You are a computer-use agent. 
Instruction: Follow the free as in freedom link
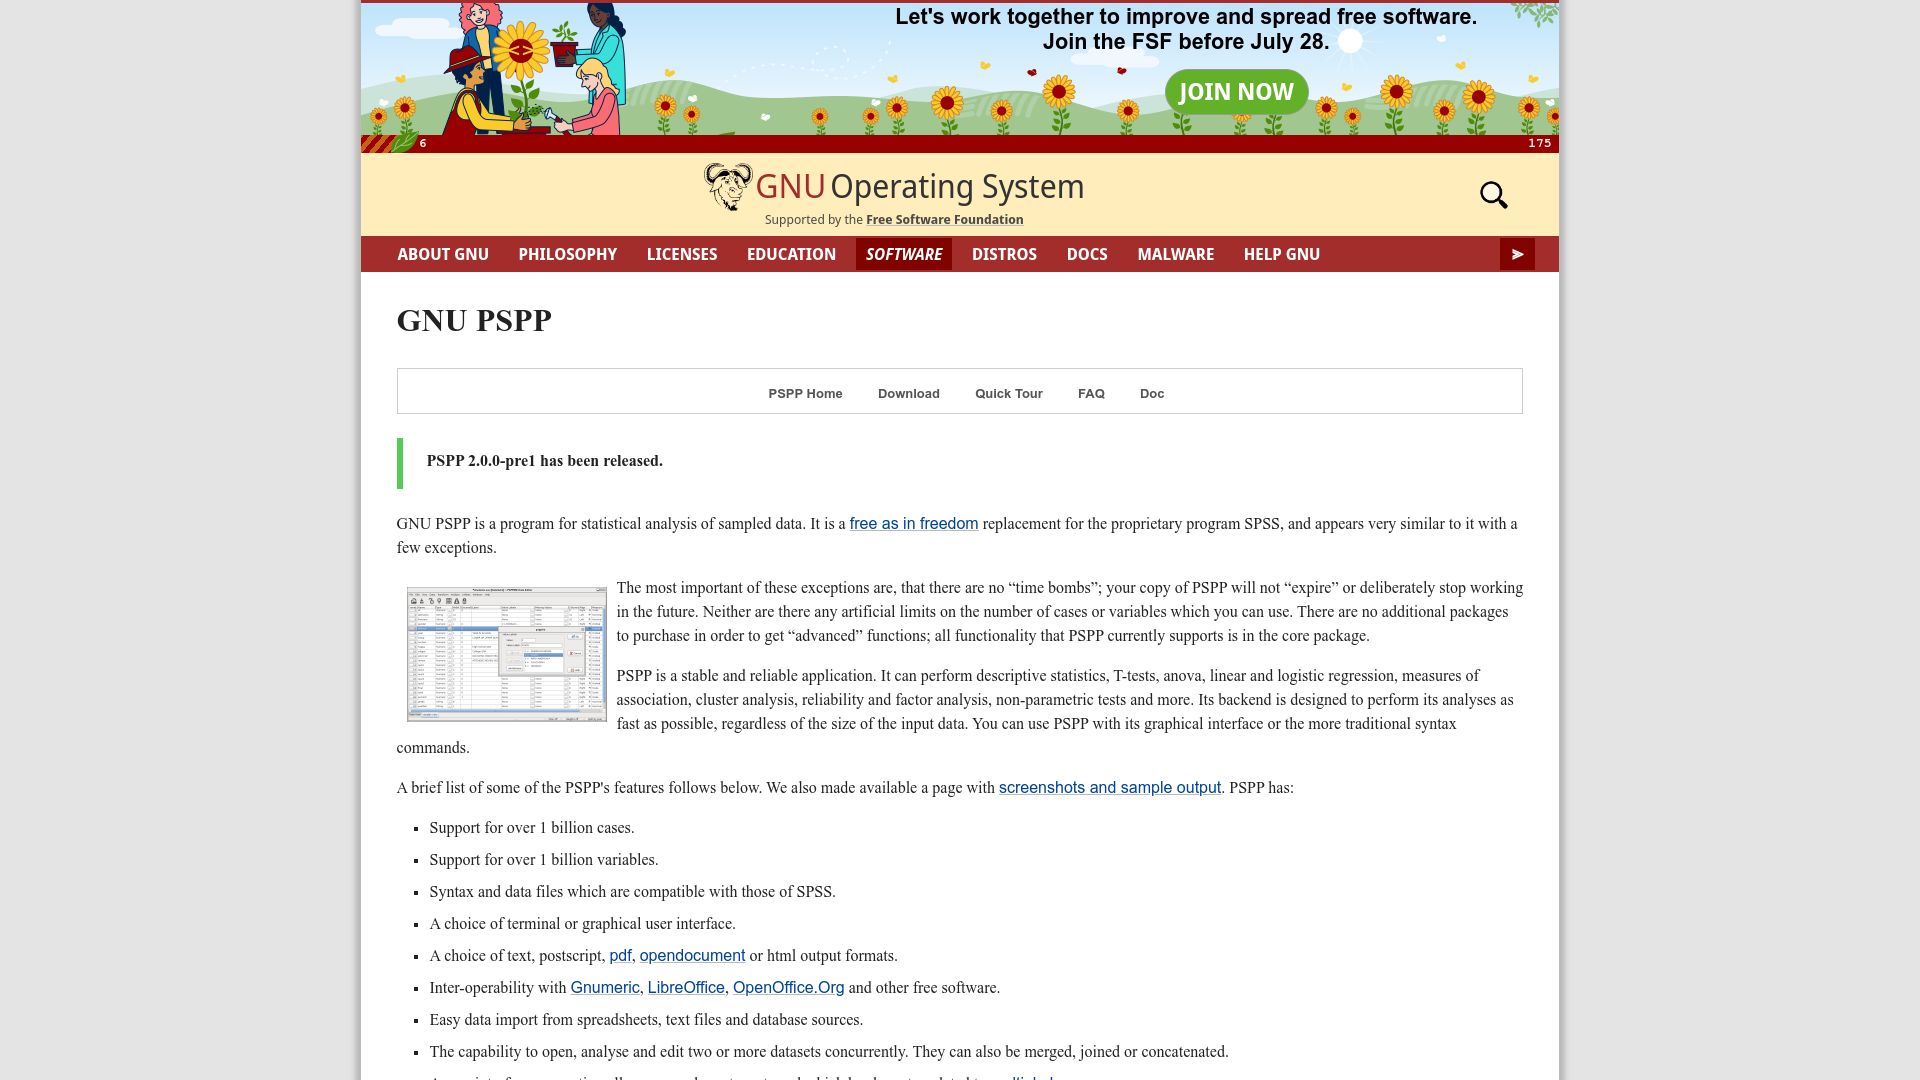(x=913, y=524)
